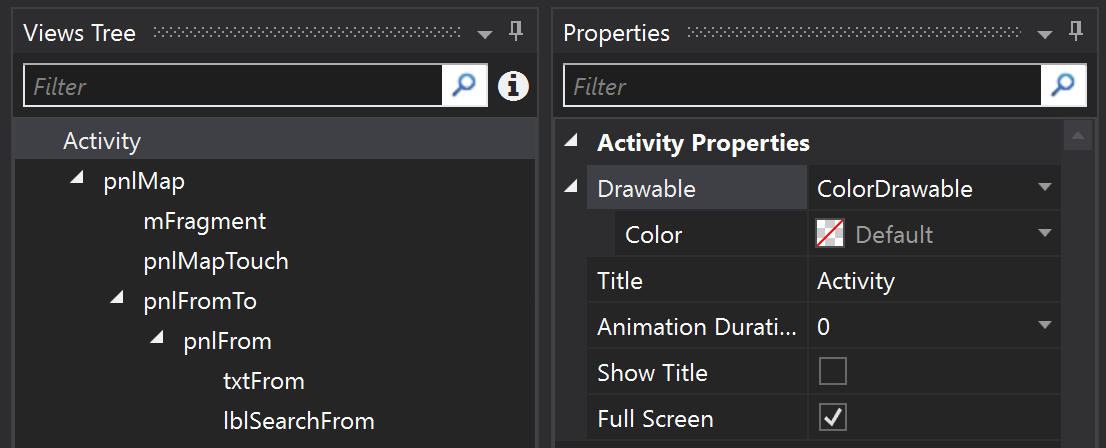
Task: Collapse the pnlFromTo tree node
Action: [x=117, y=298]
